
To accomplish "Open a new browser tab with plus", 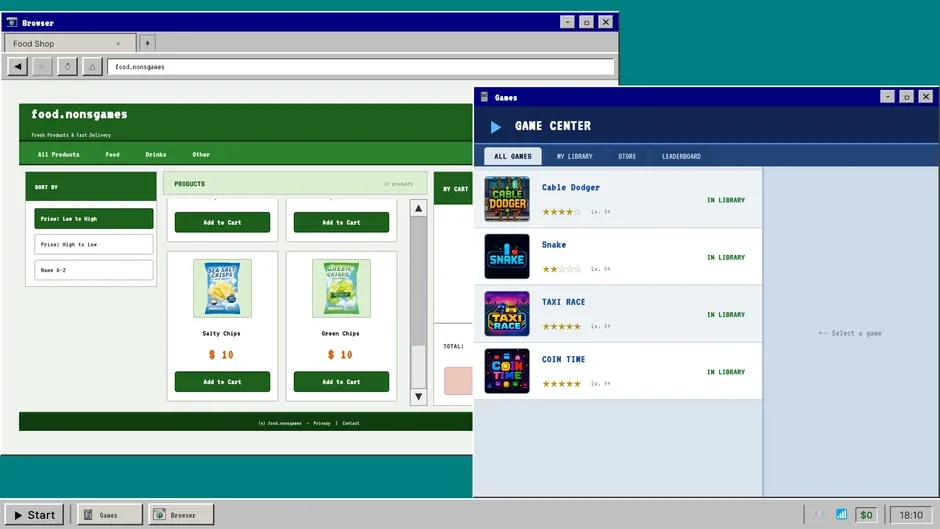I will tap(147, 43).
